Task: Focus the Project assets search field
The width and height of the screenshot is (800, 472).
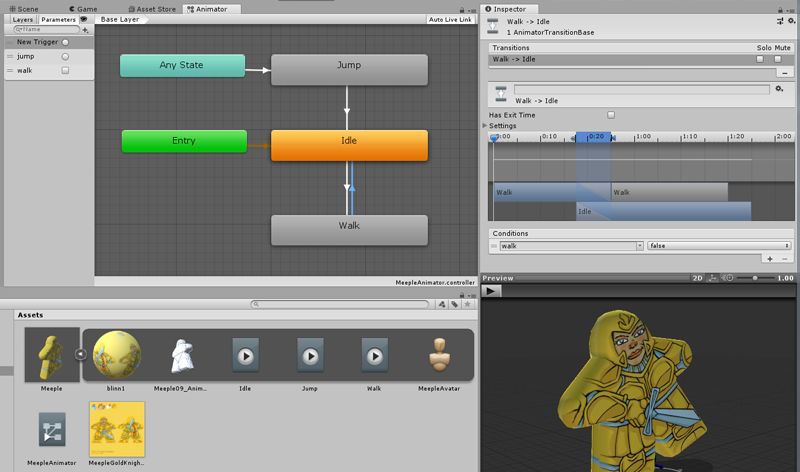Action: click(339, 304)
